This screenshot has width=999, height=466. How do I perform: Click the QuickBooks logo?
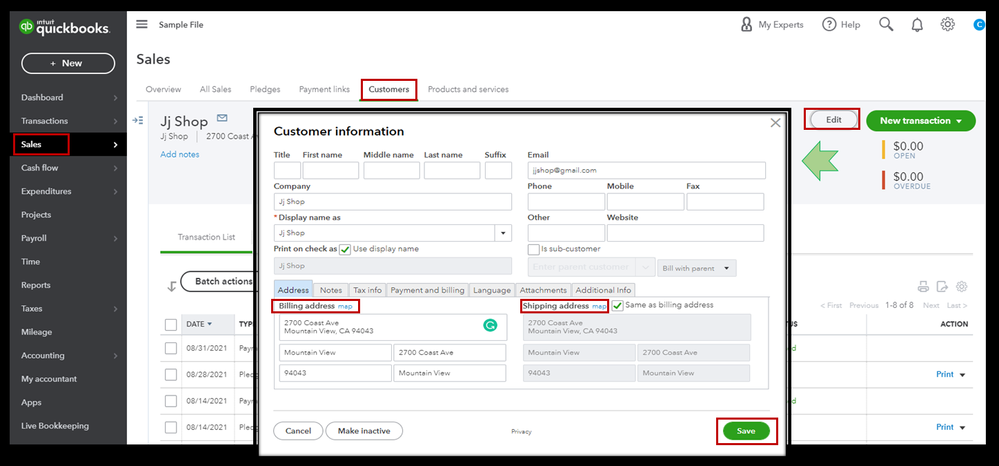pyautogui.click(x=64, y=27)
